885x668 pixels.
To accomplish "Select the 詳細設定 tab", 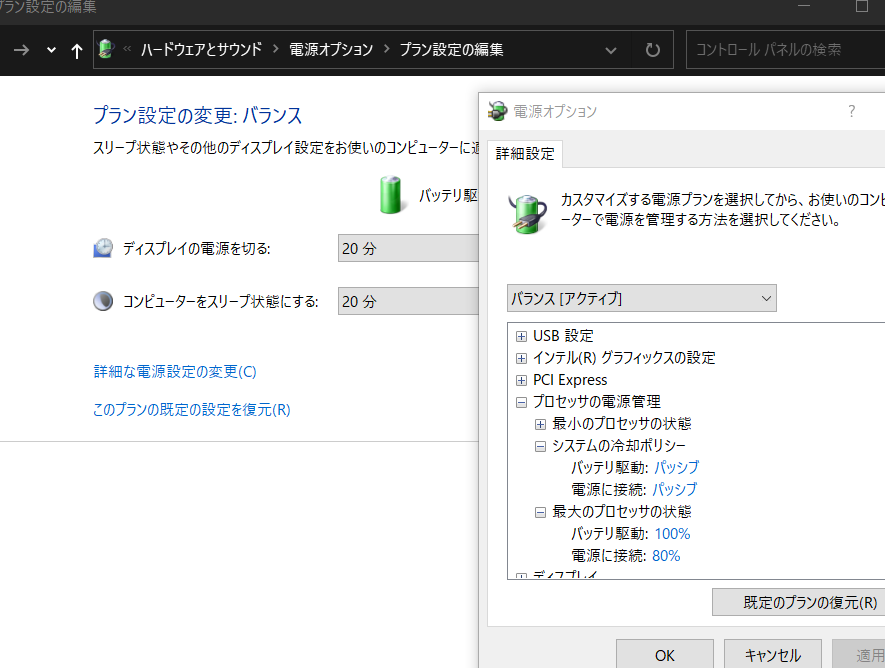I will (525, 153).
